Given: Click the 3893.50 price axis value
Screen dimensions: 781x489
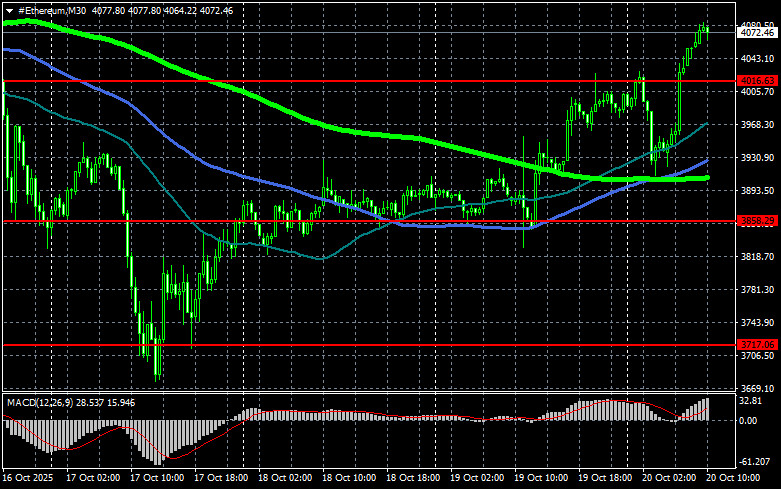Looking at the screenshot, I should 757,191.
